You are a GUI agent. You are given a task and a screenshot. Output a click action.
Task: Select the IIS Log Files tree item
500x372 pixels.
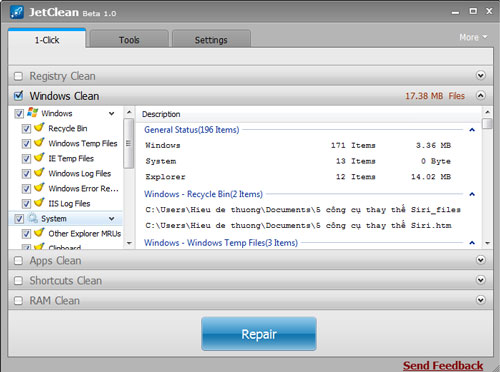69,204
